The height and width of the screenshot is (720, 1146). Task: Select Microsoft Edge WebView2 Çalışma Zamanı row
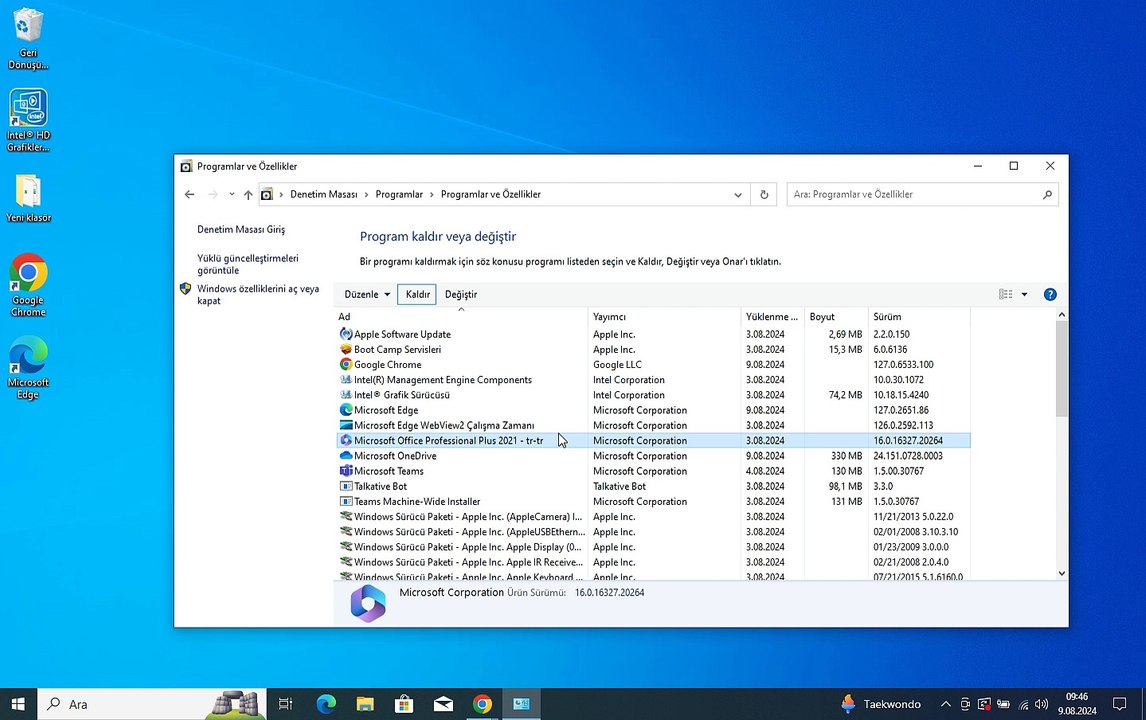(653, 425)
